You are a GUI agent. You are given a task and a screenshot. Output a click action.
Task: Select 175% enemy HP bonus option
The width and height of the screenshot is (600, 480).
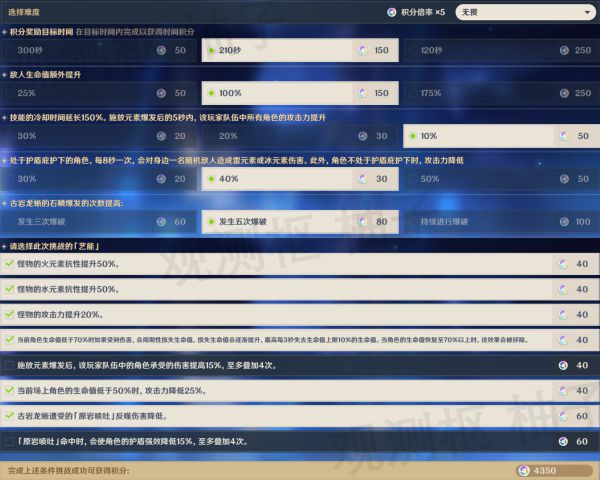click(x=430, y=92)
